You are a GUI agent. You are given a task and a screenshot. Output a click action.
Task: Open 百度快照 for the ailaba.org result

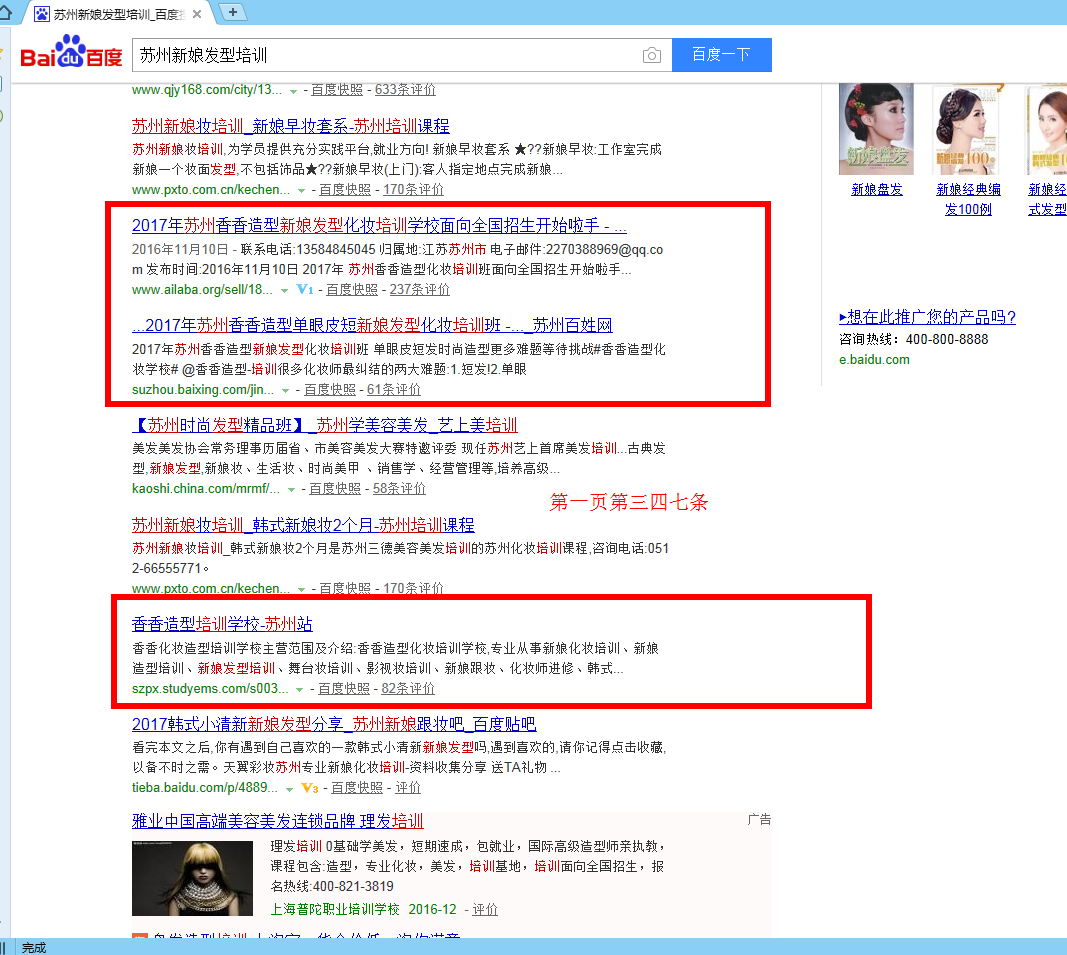click(x=352, y=290)
